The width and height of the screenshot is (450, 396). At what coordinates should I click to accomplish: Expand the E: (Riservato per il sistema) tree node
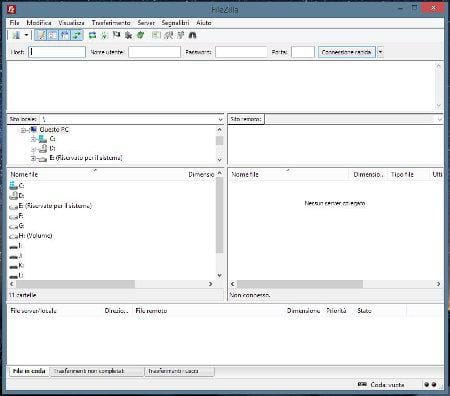click(x=33, y=158)
